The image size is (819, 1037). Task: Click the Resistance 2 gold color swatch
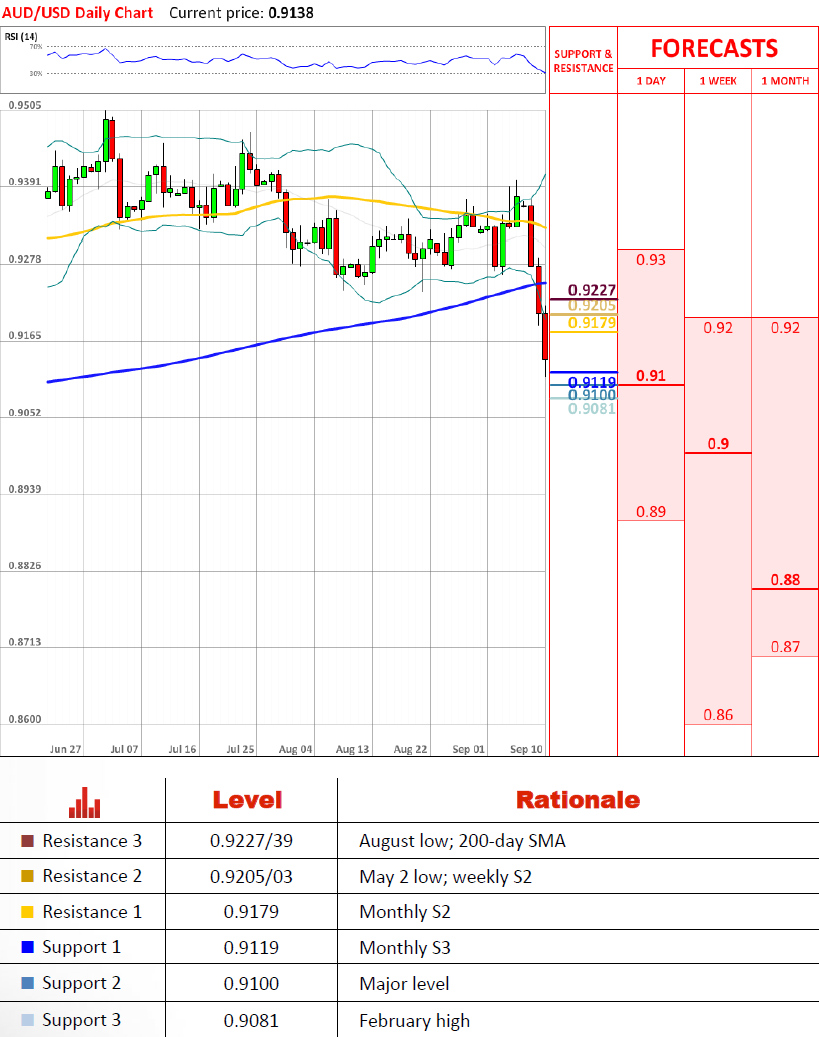(27, 876)
